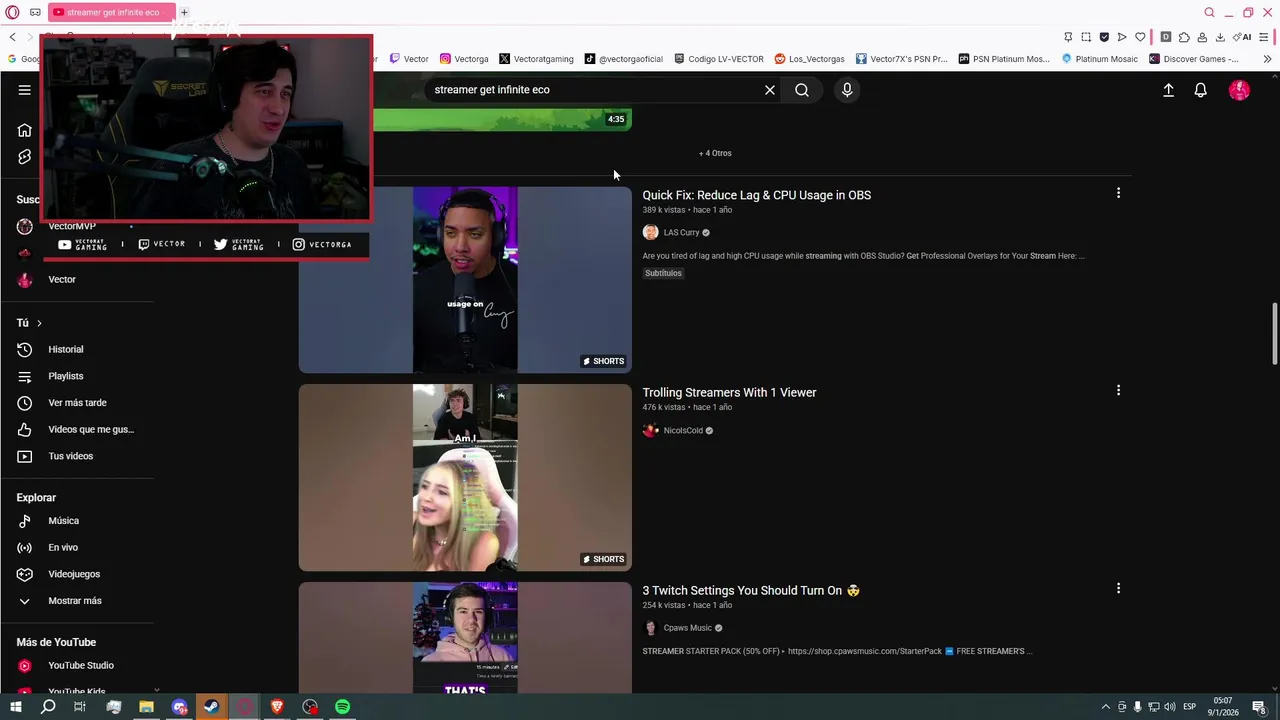Open En vivo in Explorar
The height and width of the screenshot is (720, 1280).
(x=63, y=548)
